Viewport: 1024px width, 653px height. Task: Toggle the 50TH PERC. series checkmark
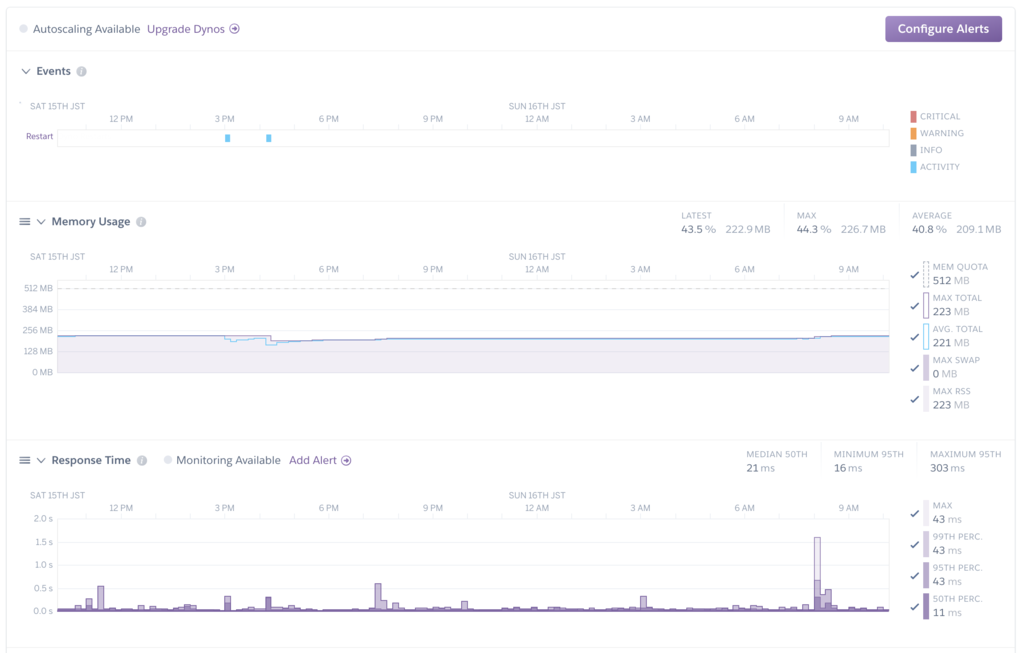tap(914, 607)
